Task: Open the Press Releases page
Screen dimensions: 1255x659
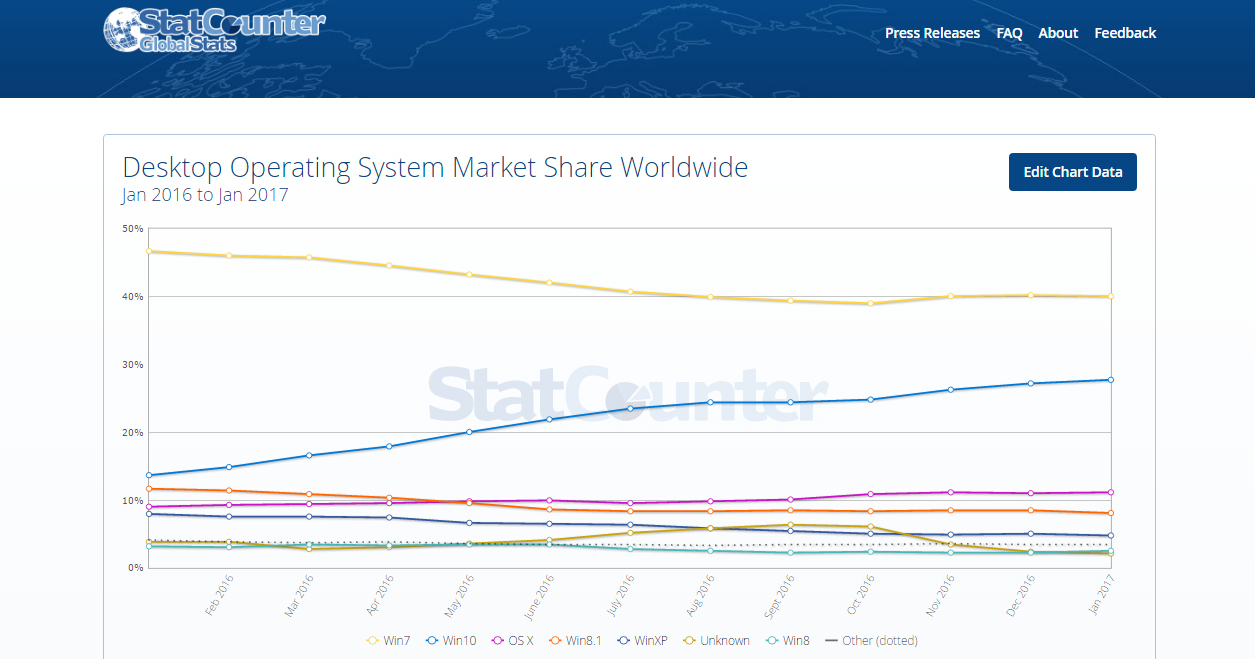Action: click(x=932, y=33)
